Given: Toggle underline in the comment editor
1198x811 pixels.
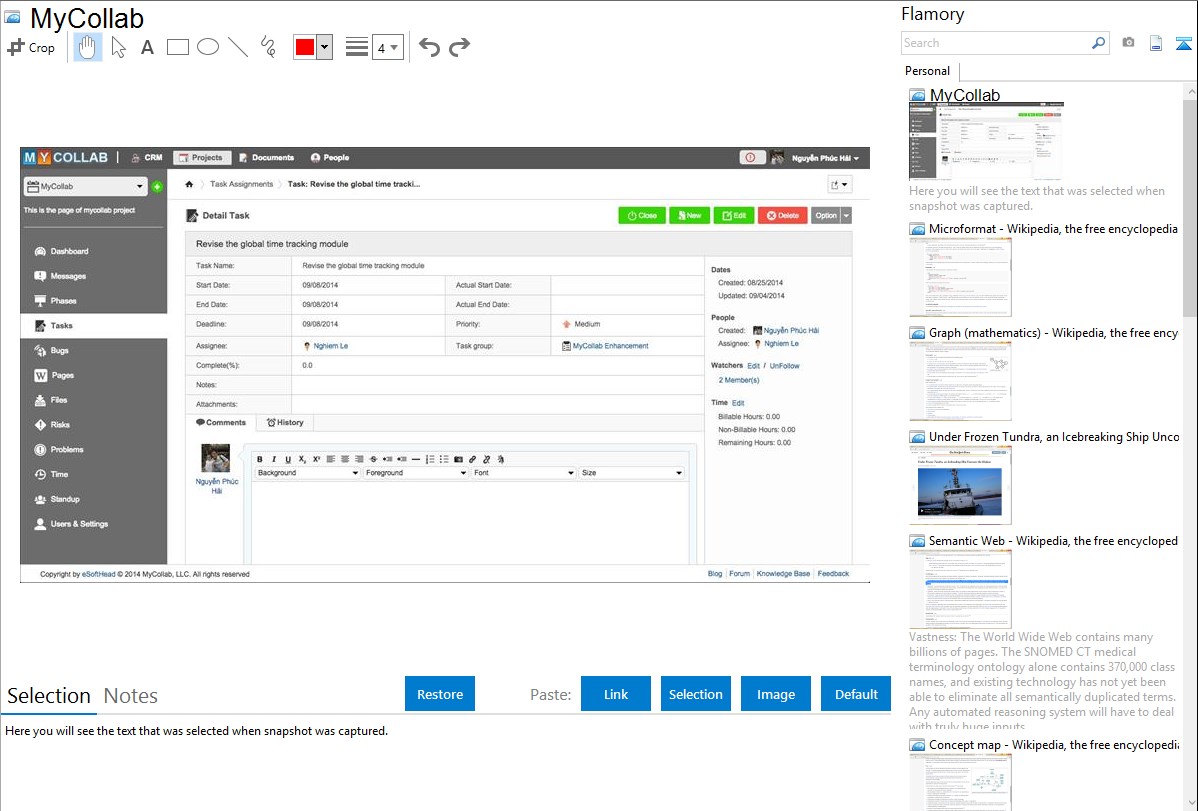Looking at the screenshot, I should (288, 459).
